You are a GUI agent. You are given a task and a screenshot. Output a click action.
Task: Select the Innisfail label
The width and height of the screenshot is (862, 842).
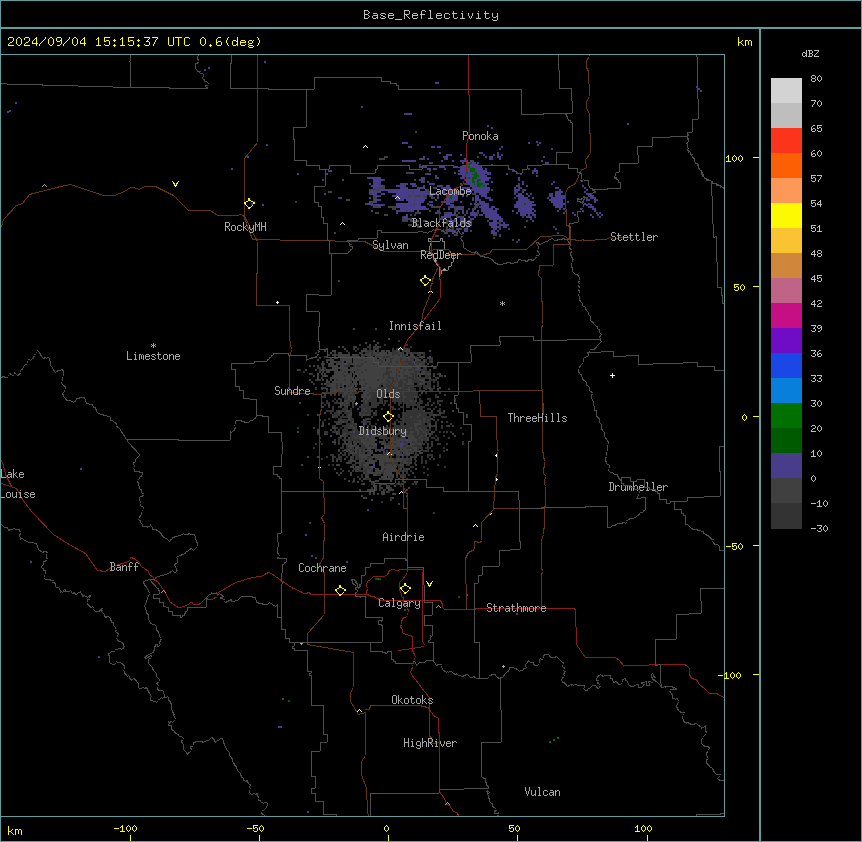pos(415,326)
